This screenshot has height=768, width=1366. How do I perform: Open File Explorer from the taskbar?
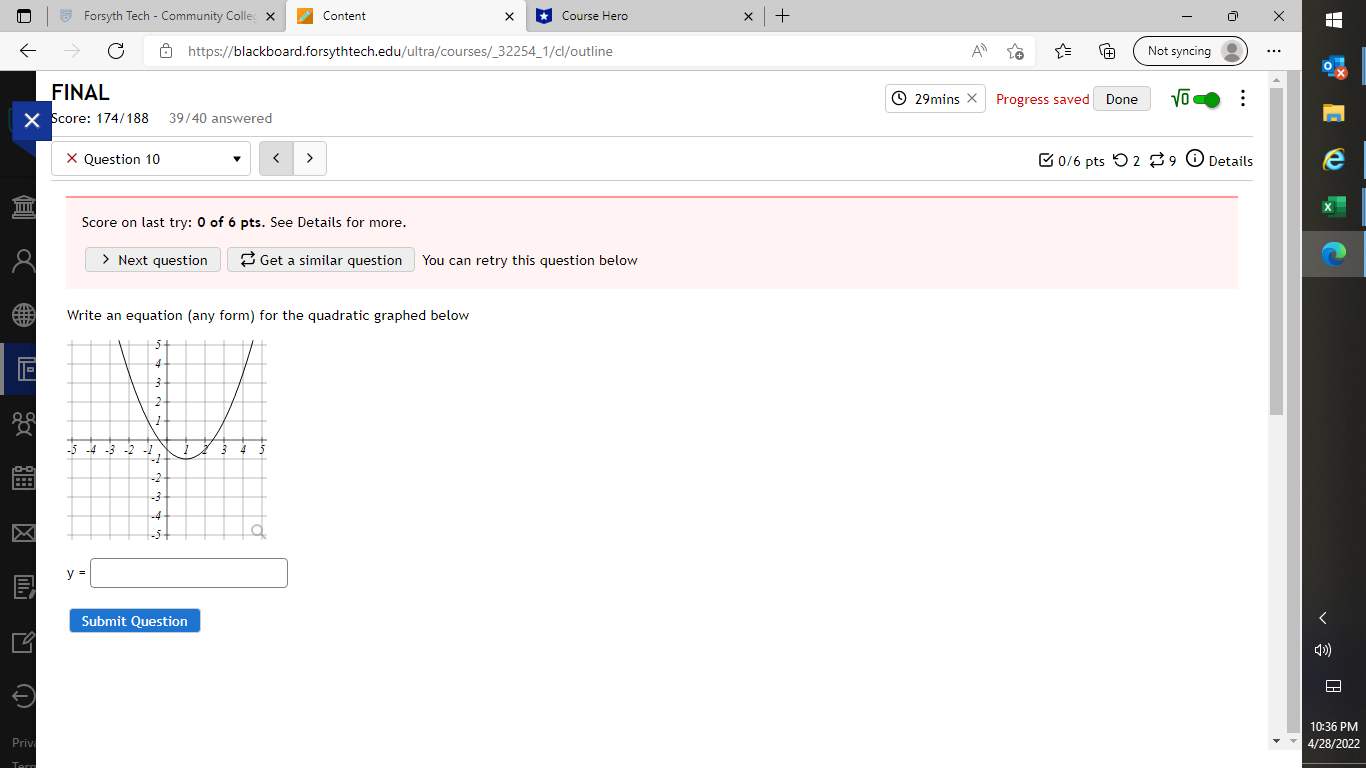click(1334, 113)
